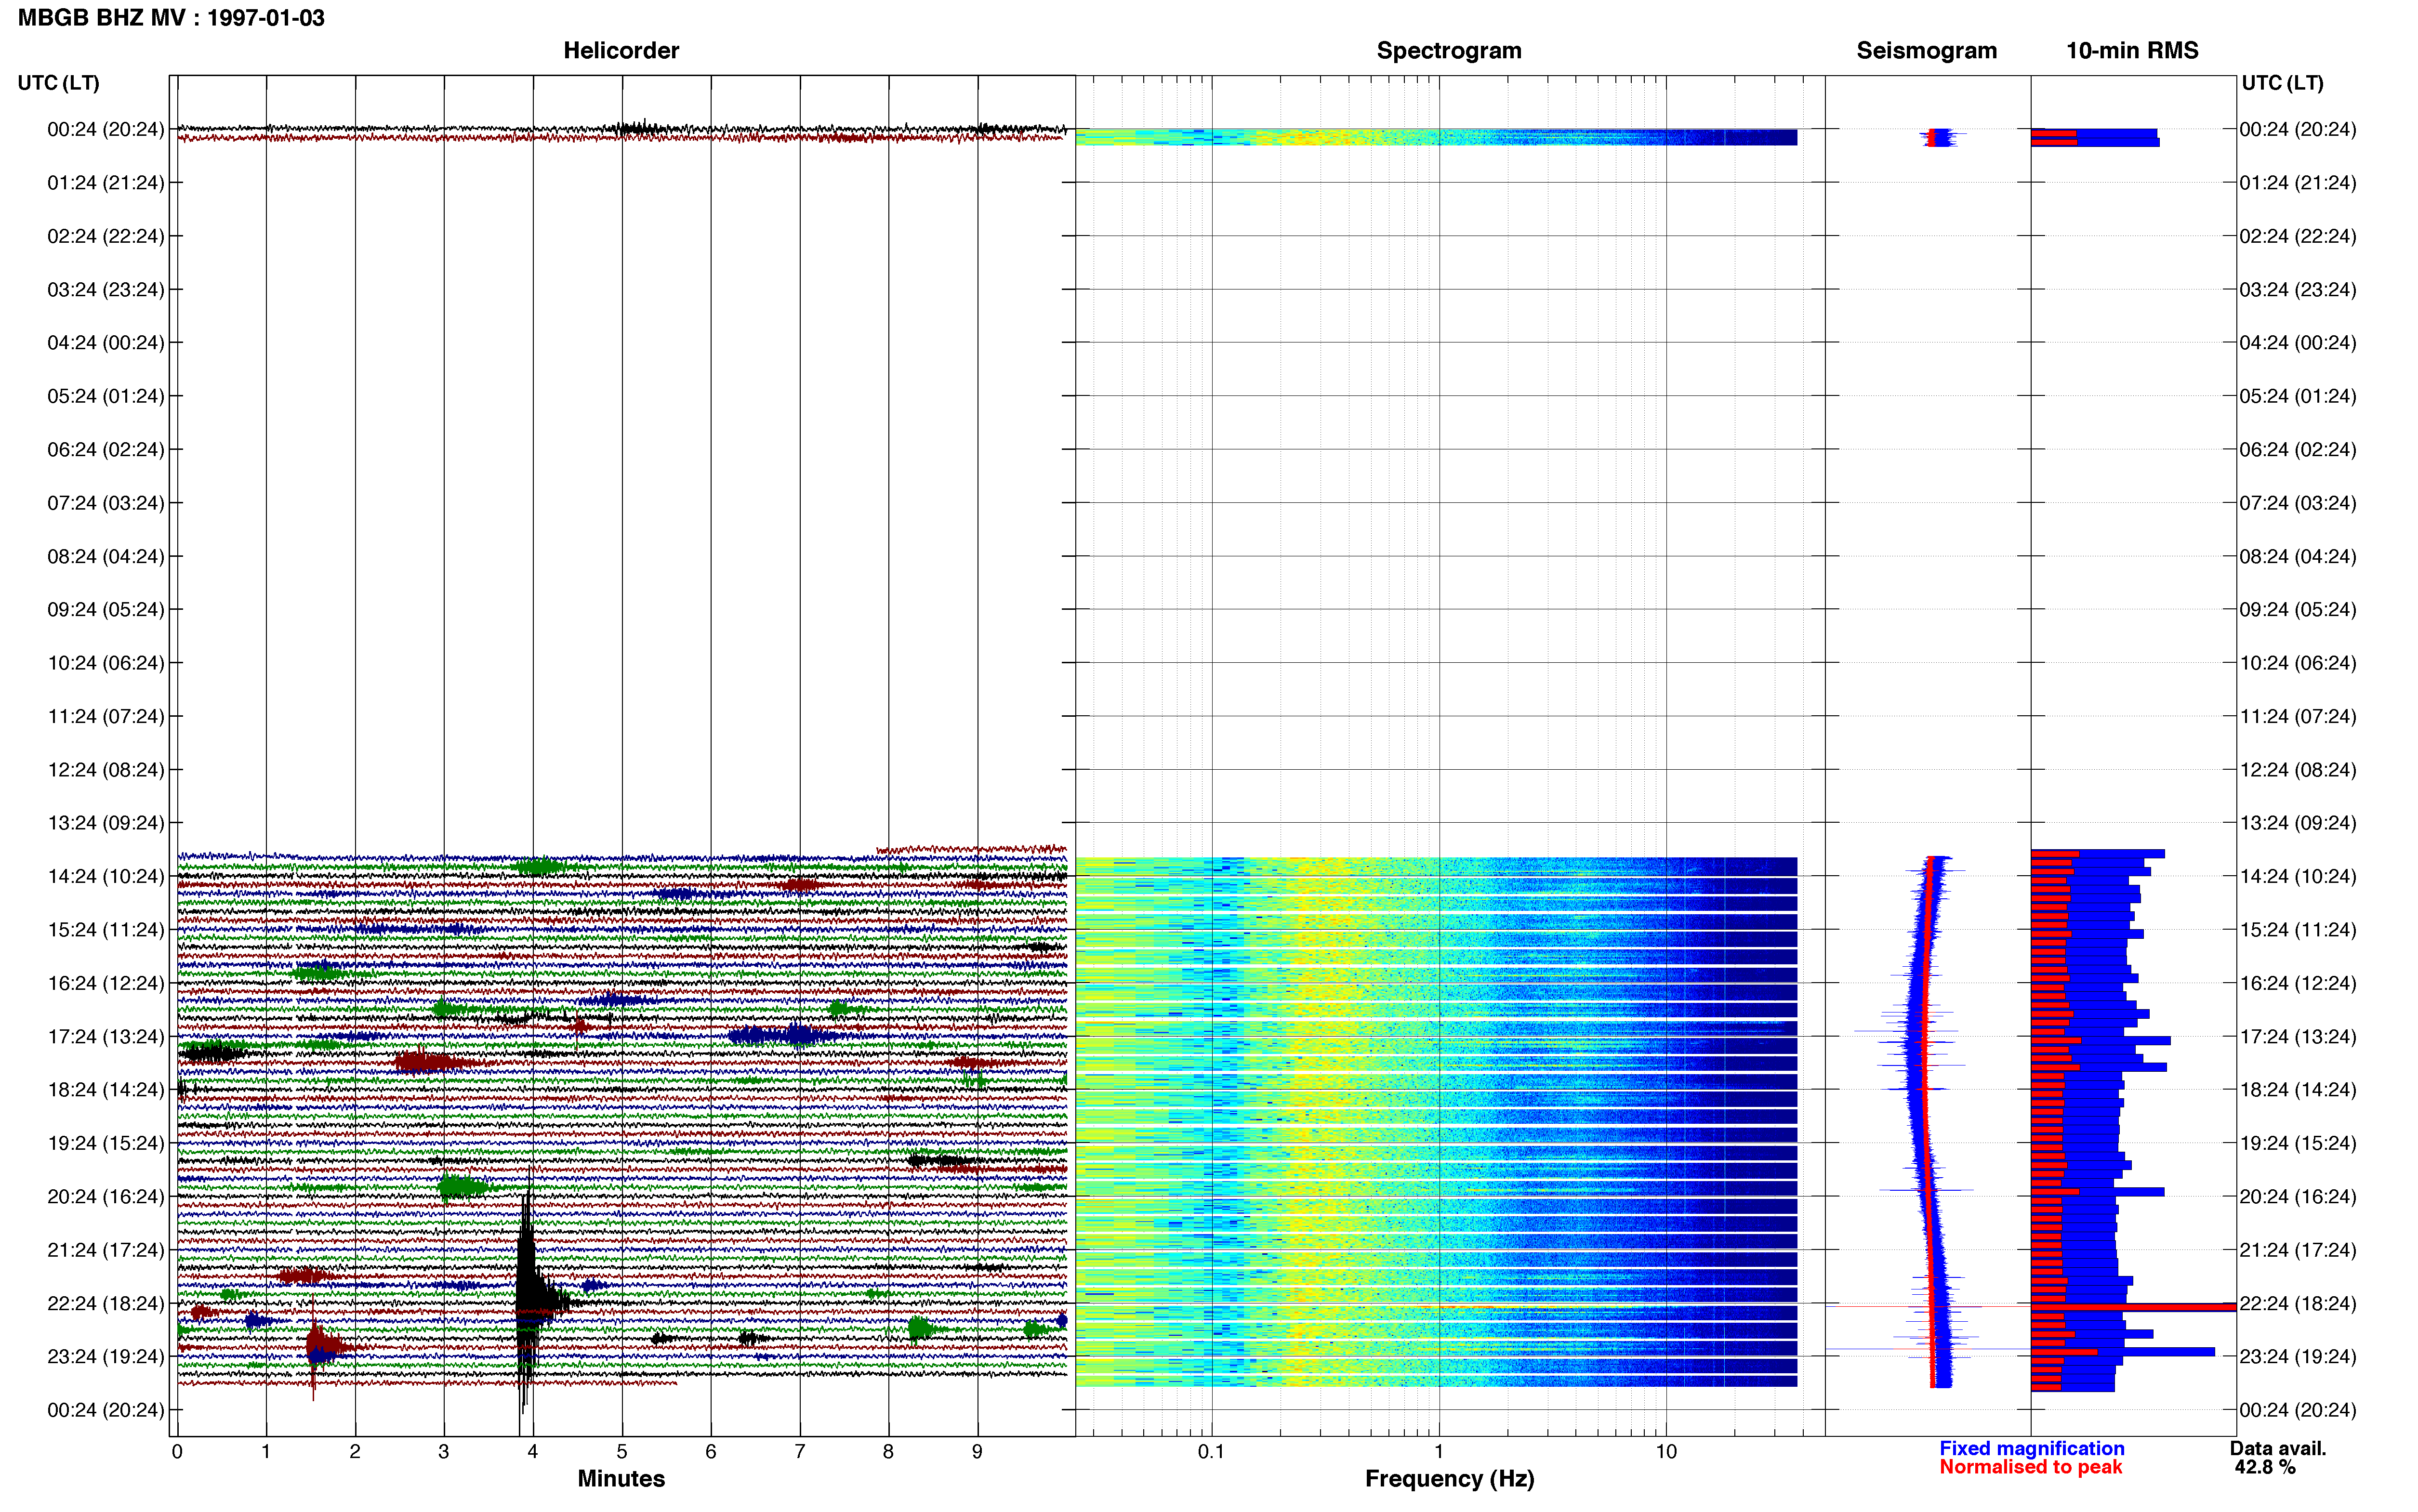Click the right 'UTC (LT)' axis header

click(x=2282, y=83)
